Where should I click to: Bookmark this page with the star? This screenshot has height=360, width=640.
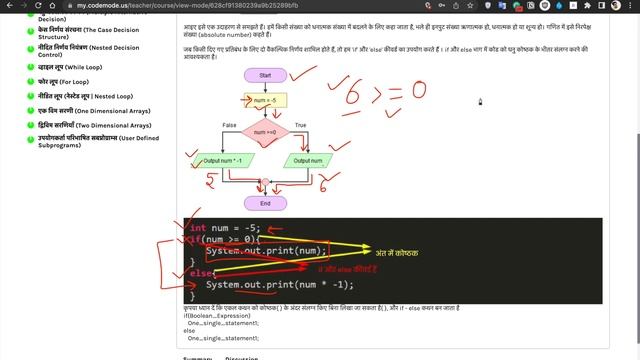tap(470, 5)
